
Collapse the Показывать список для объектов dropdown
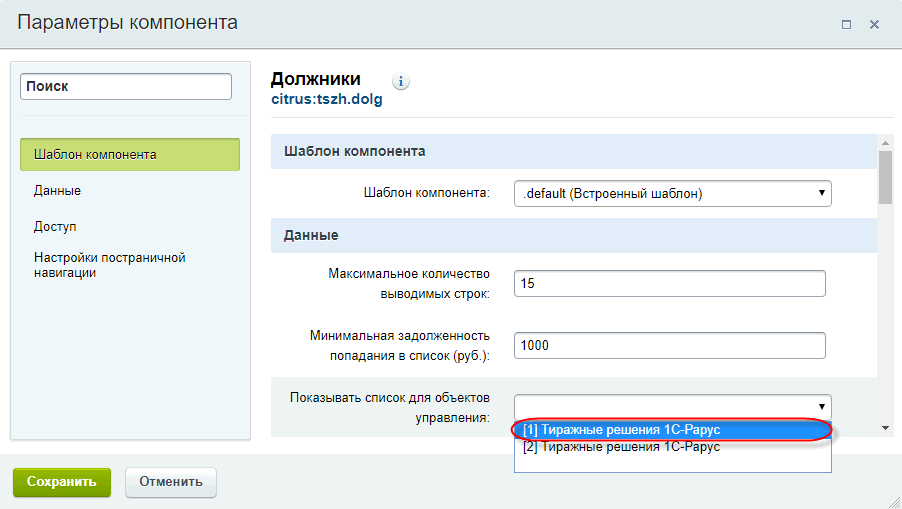pyautogui.click(x=672, y=407)
